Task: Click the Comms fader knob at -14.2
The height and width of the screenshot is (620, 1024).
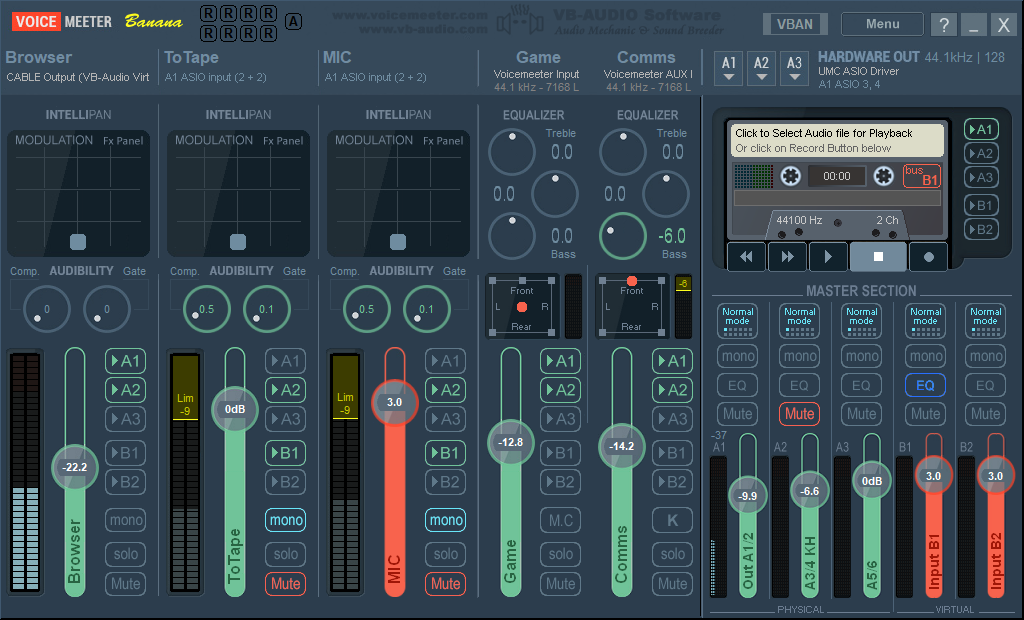Action: [x=621, y=446]
